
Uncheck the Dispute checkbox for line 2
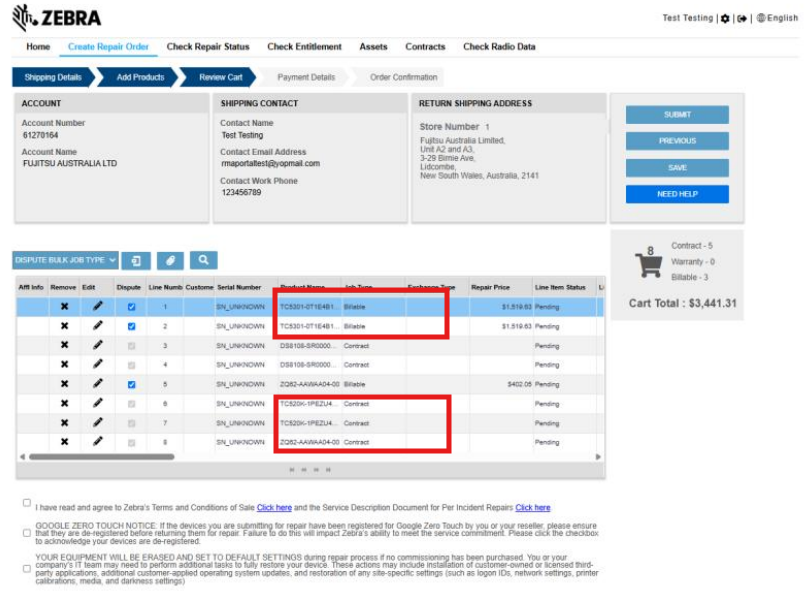(132, 326)
